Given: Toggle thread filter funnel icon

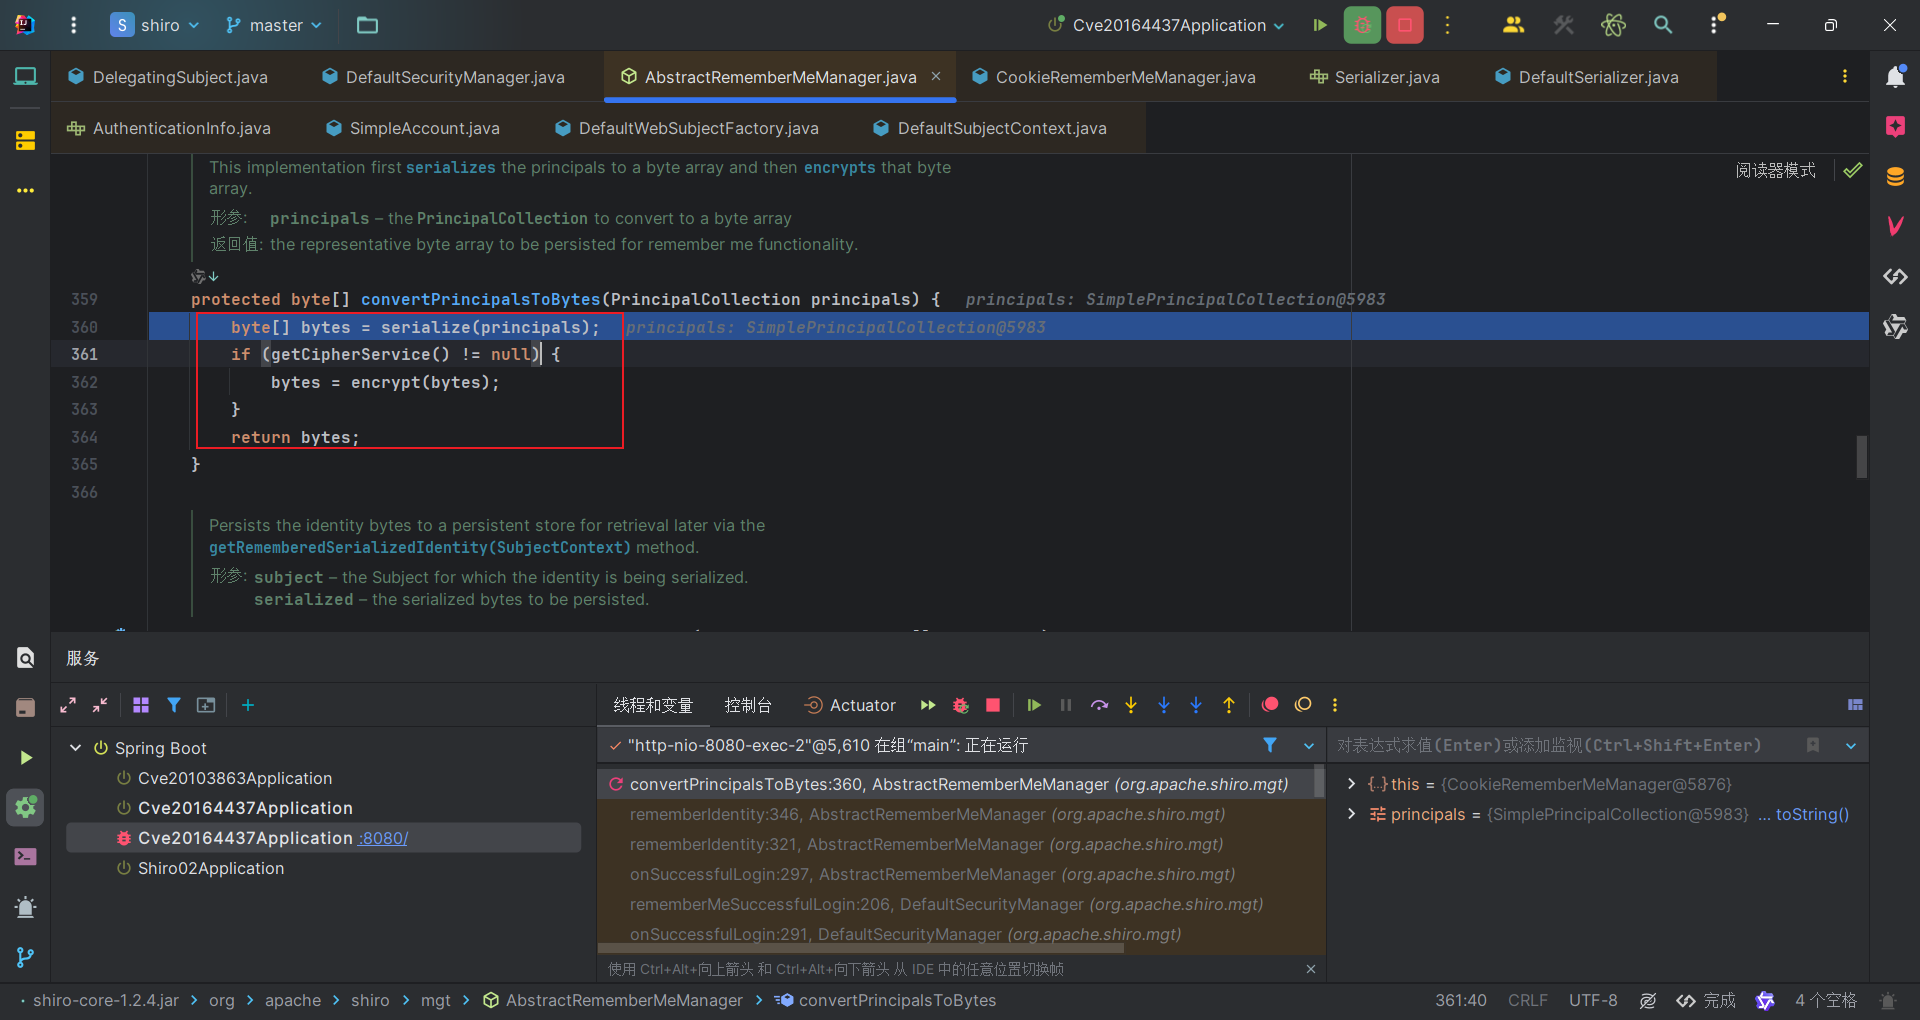Looking at the screenshot, I should click(x=1270, y=745).
